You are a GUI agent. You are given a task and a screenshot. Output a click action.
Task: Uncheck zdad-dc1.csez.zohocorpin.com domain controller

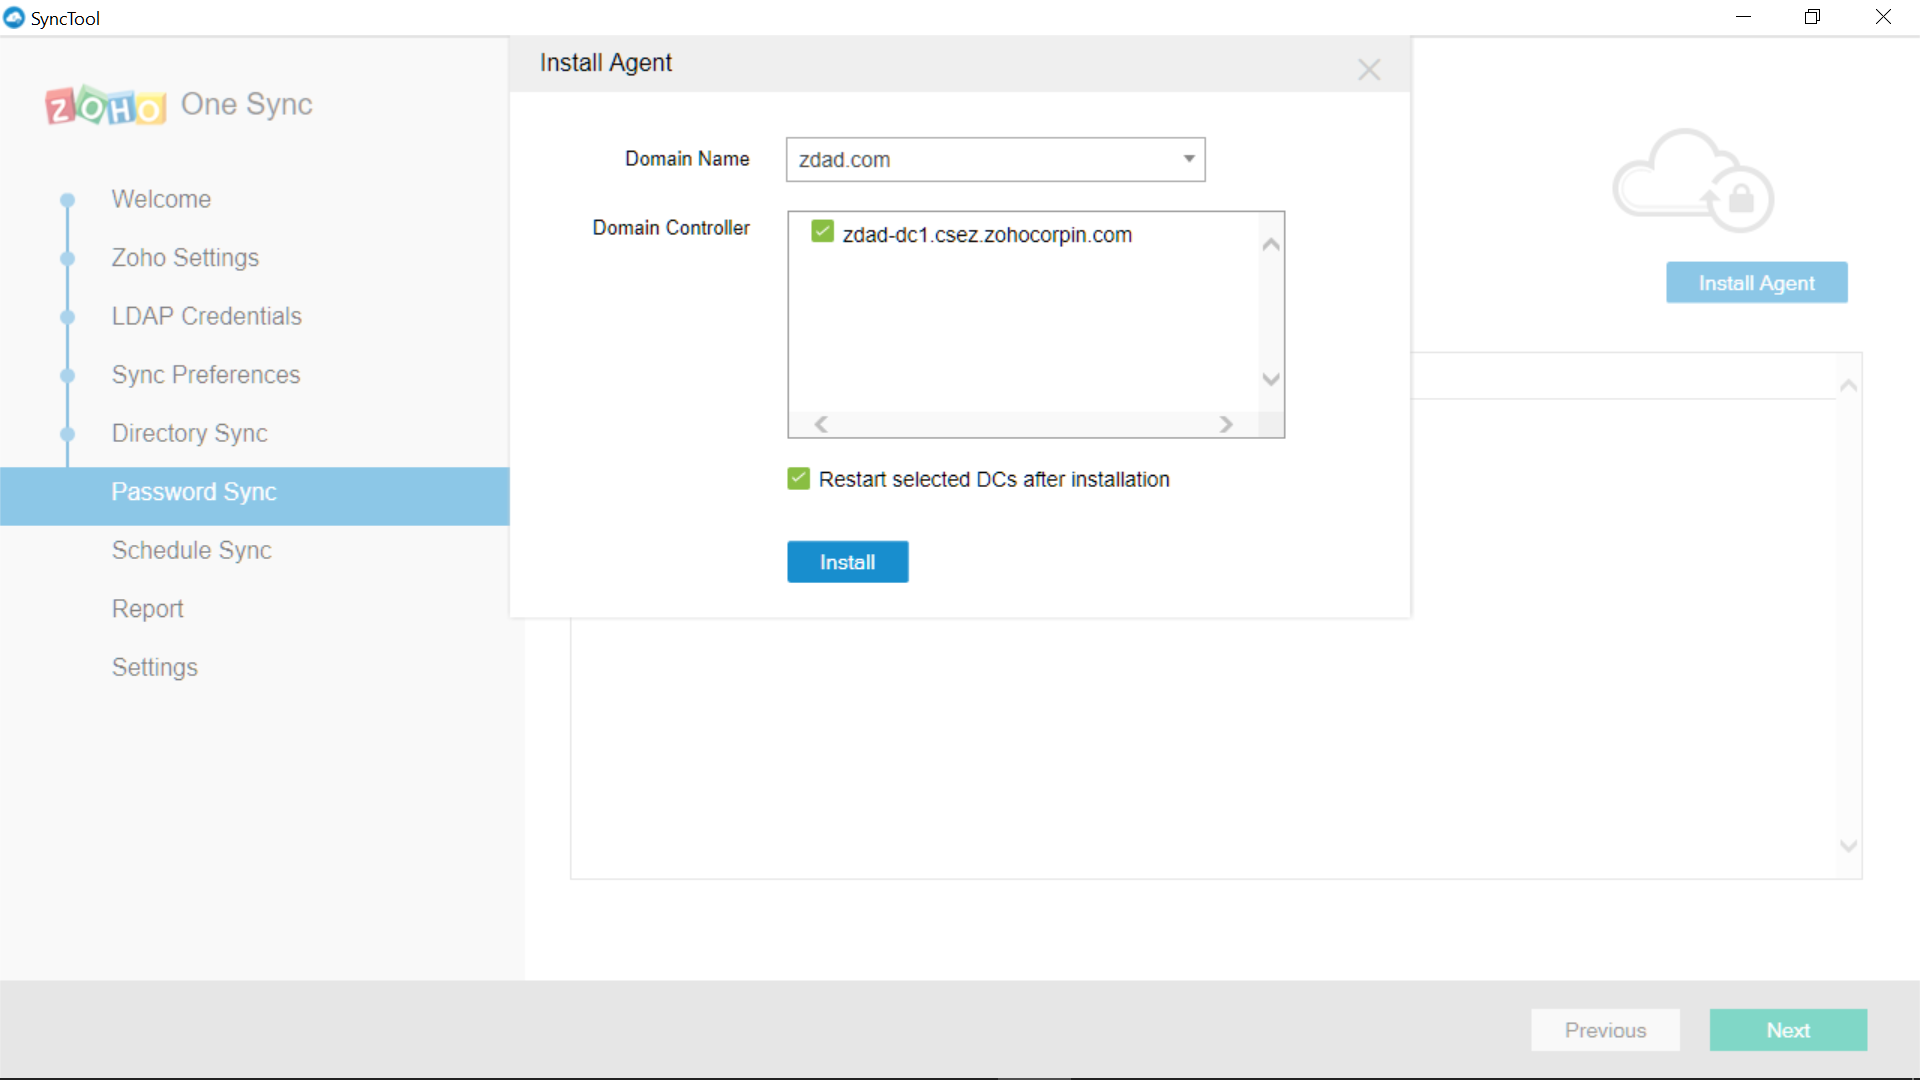click(x=822, y=233)
